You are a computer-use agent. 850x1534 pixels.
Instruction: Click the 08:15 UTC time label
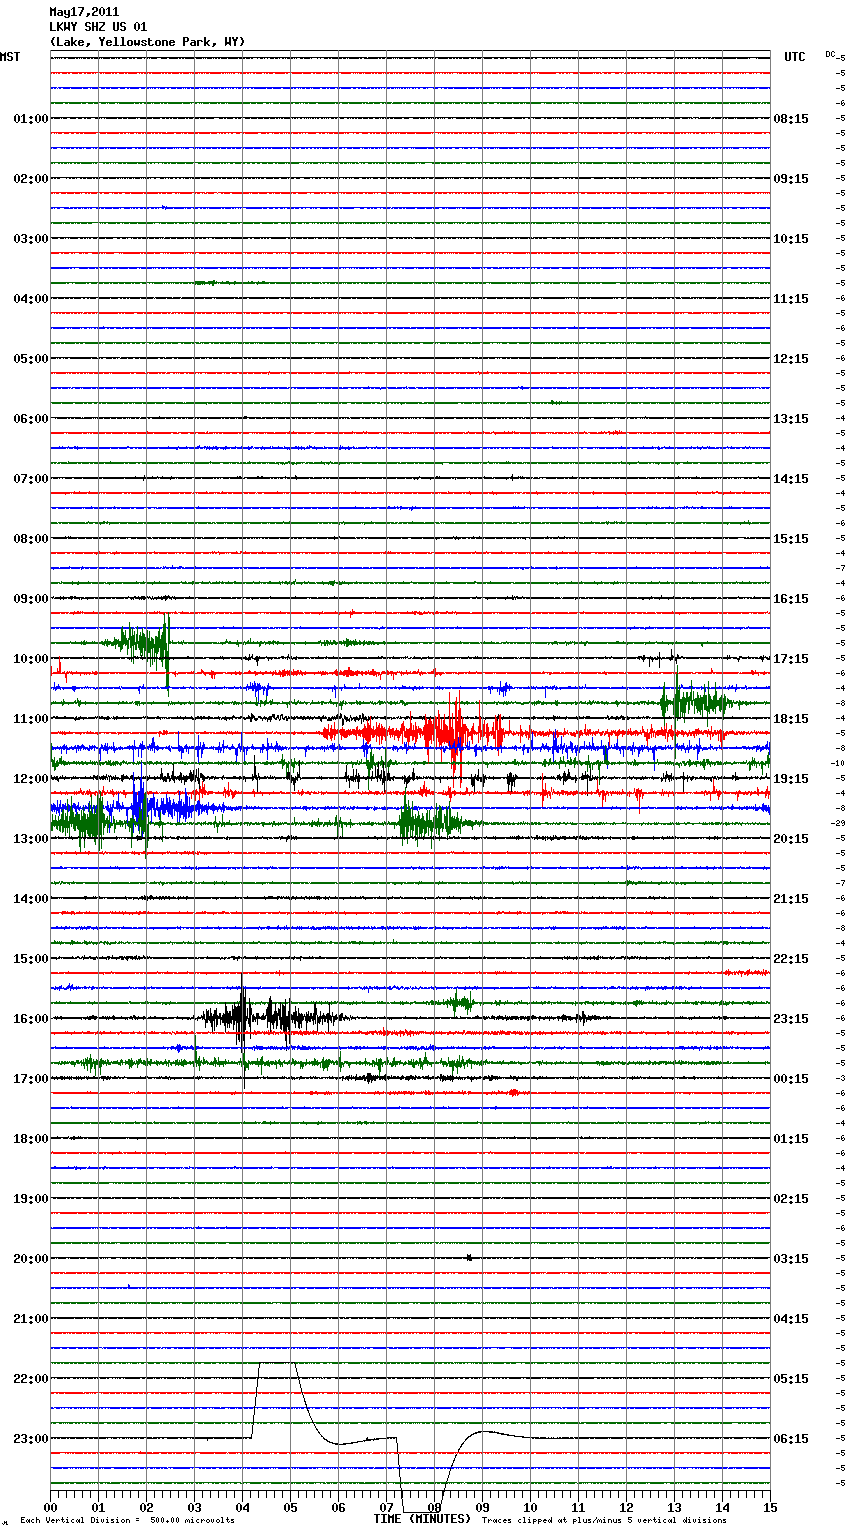pyautogui.click(x=791, y=119)
